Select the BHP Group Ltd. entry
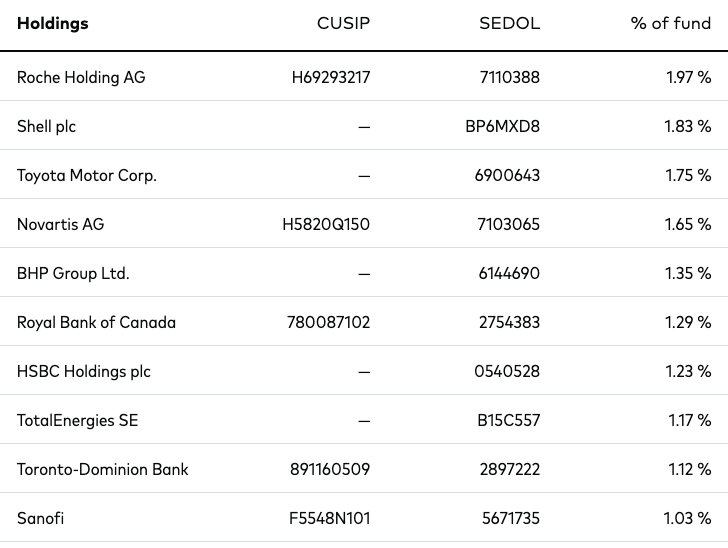Image resolution: width=728 pixels, height=548 pixels. (73, 274)
